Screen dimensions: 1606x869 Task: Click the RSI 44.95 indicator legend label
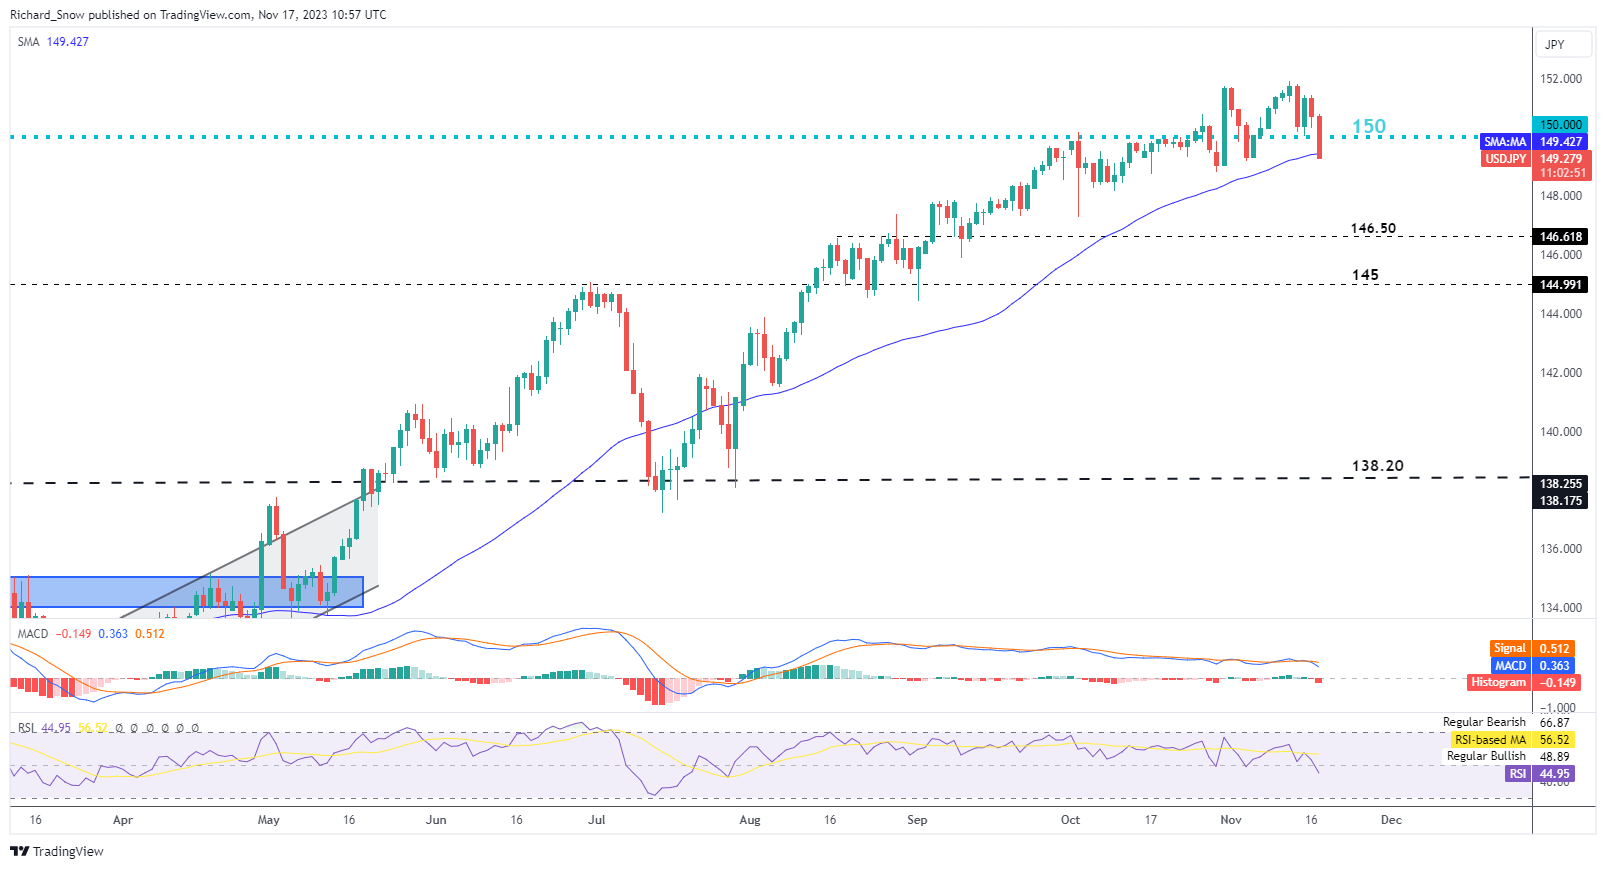44,728
